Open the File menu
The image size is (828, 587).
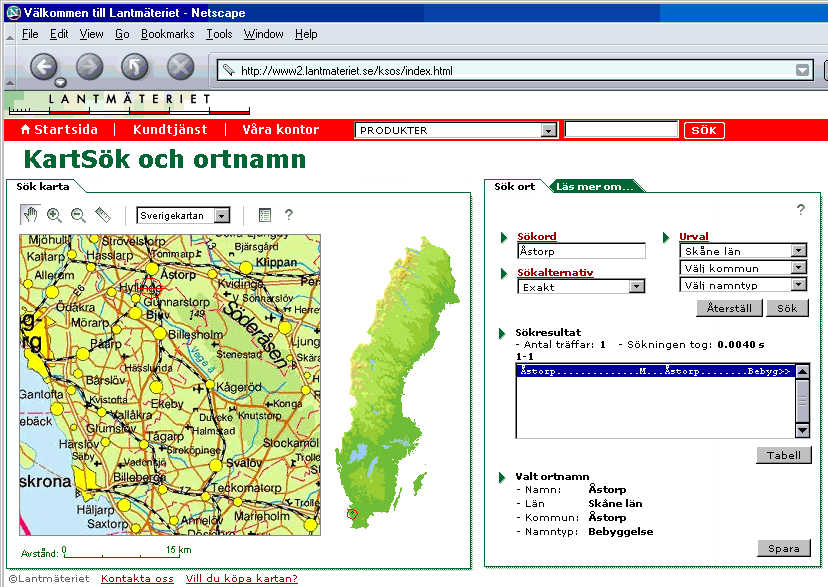30,34
